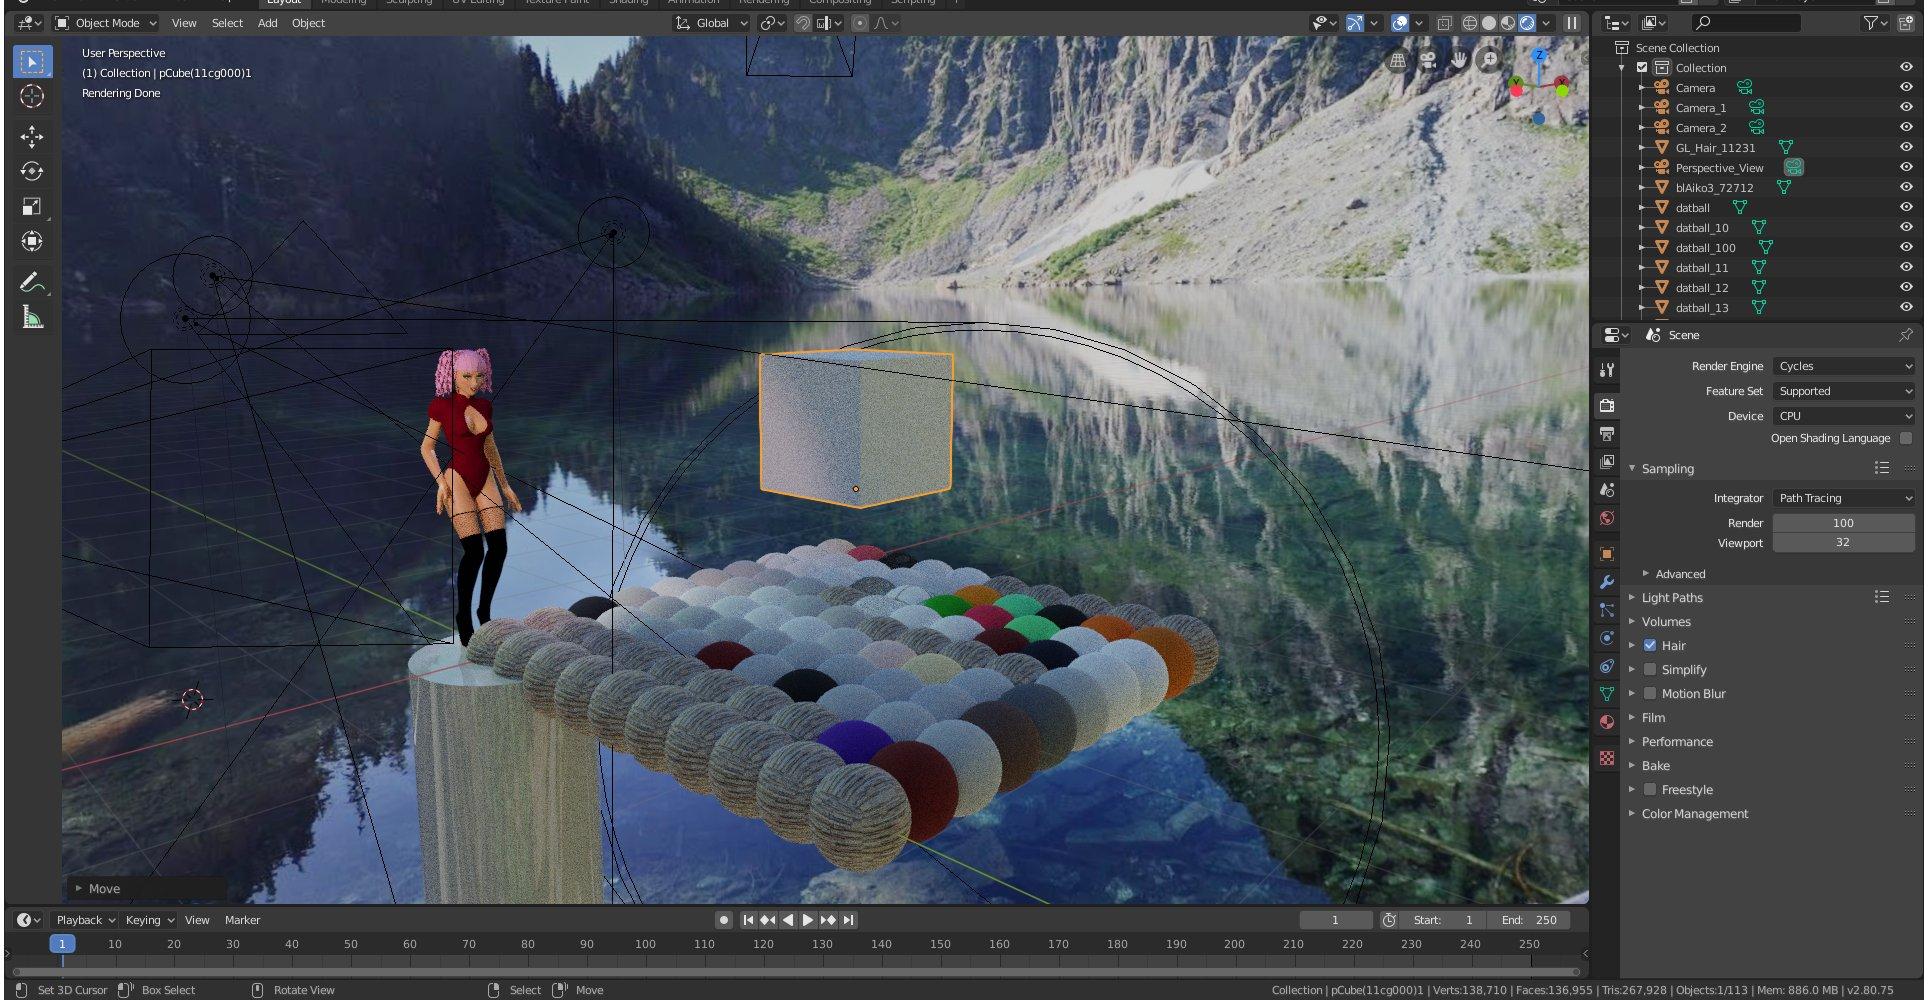1929x1000 pixels.
Task: Switch to wireframe viewport shading
Action: (1470, 23)
